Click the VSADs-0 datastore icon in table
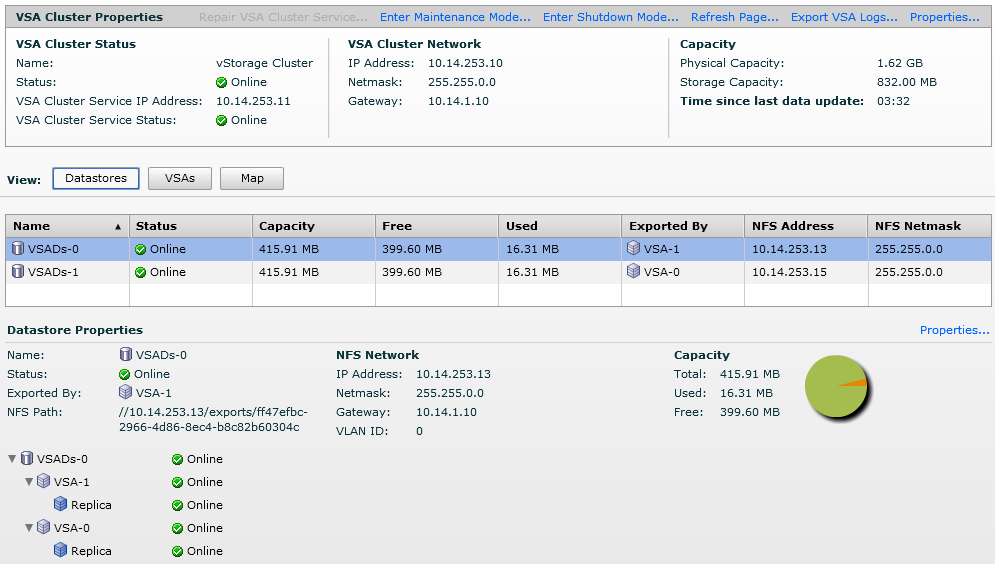The height and width of the screenshot is (564, 995). pos(18,249)
